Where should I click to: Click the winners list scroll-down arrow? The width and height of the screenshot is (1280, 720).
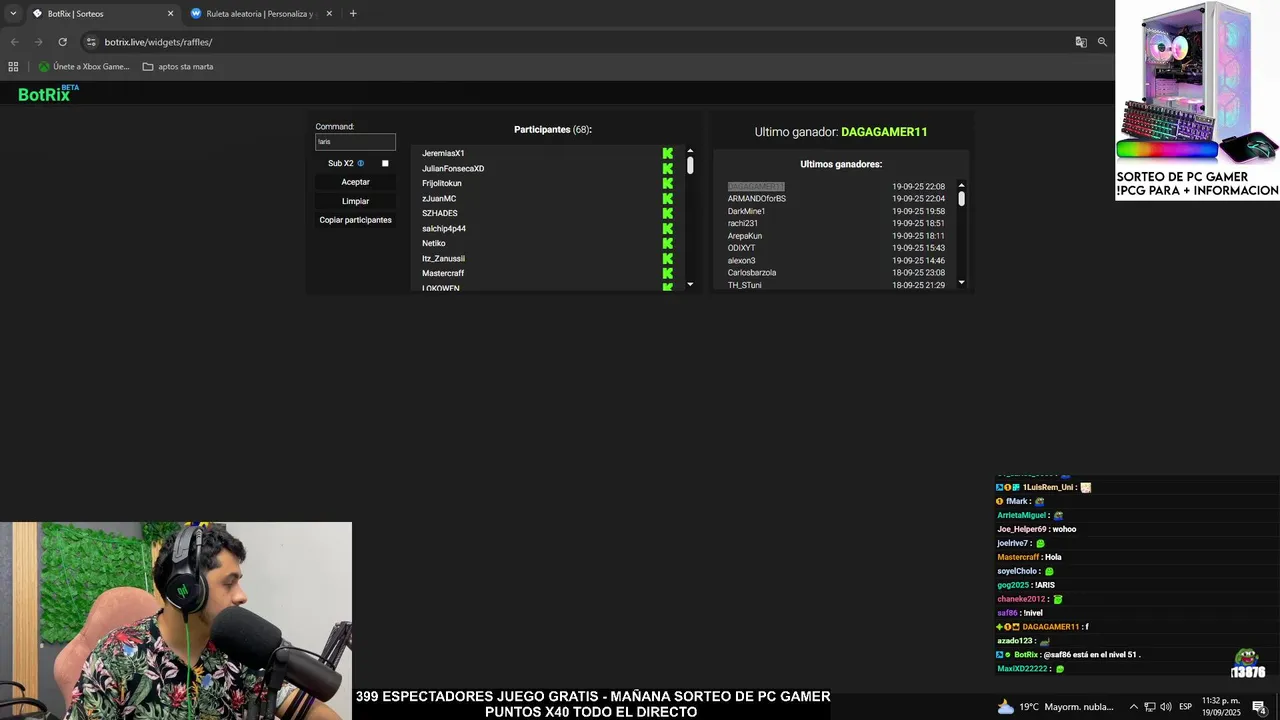(x=962, y=282)
